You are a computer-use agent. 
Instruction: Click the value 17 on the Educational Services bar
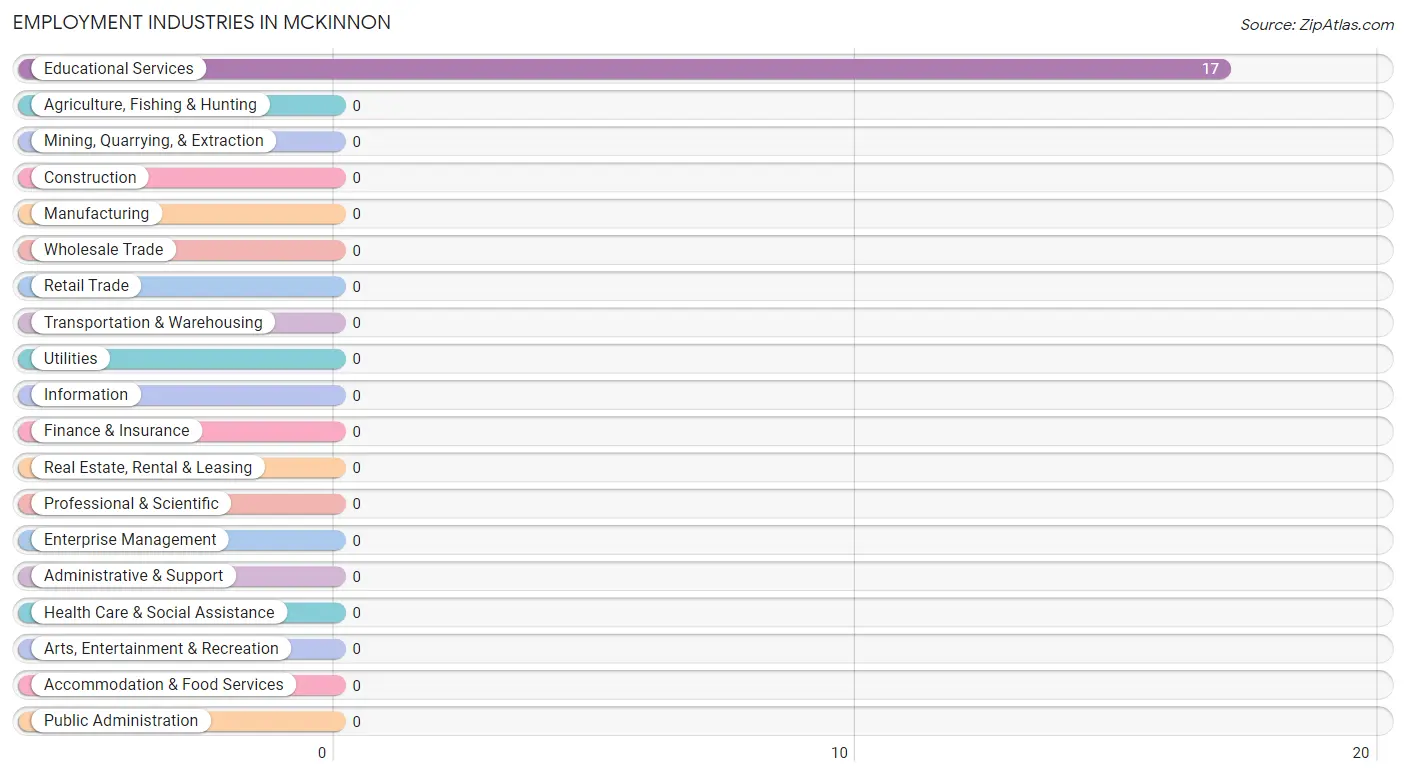tap(1210, 69)
